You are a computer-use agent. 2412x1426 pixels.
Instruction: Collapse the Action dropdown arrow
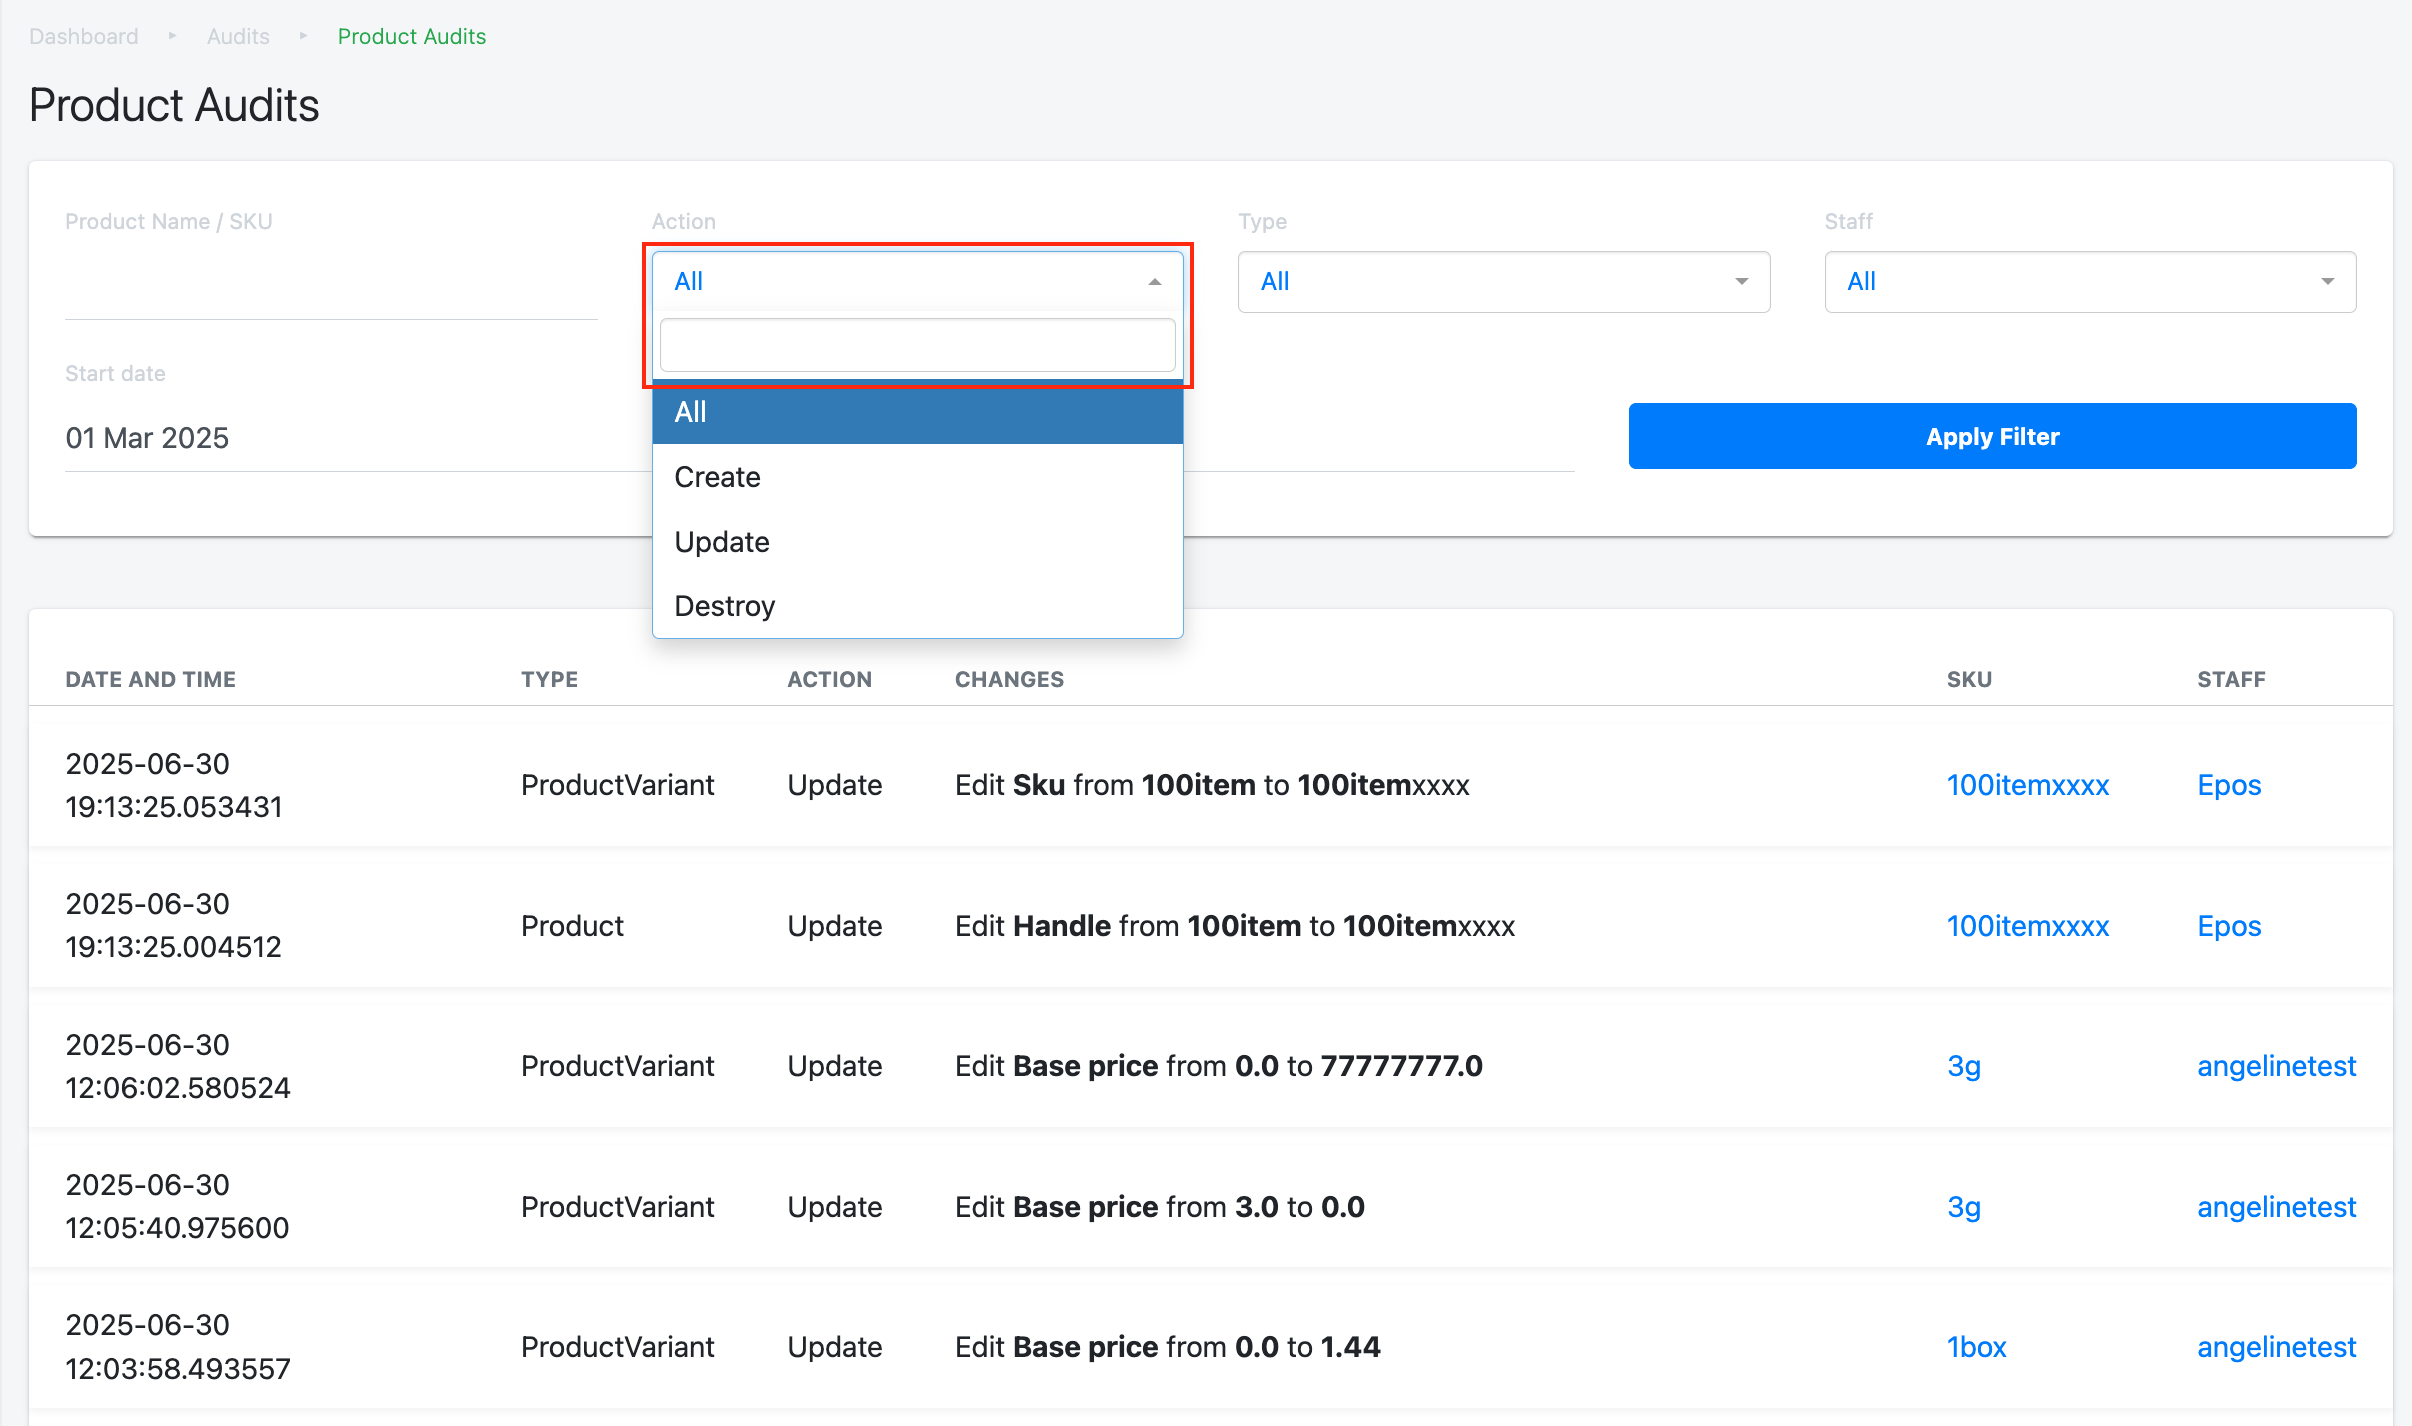click(1154, 282)
